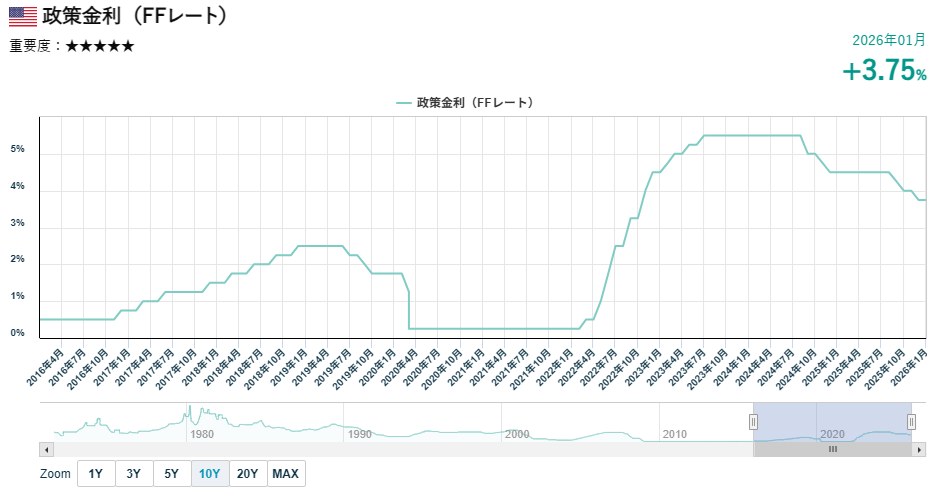Click the Zoom label text

click(x=55, y=473)
